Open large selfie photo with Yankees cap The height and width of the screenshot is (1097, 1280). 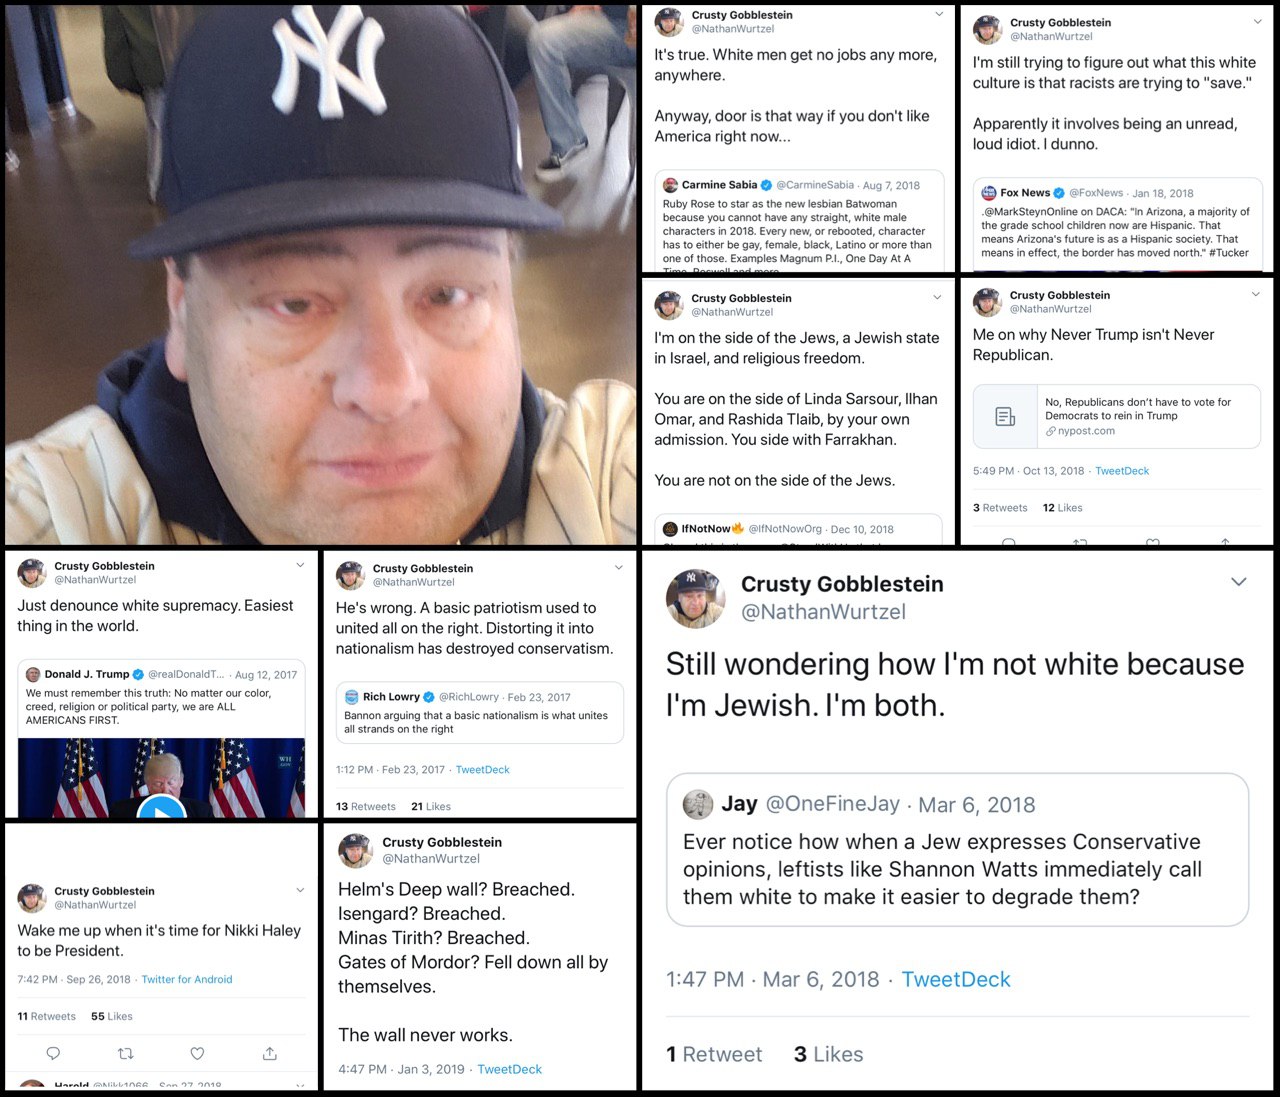(320, 275)
